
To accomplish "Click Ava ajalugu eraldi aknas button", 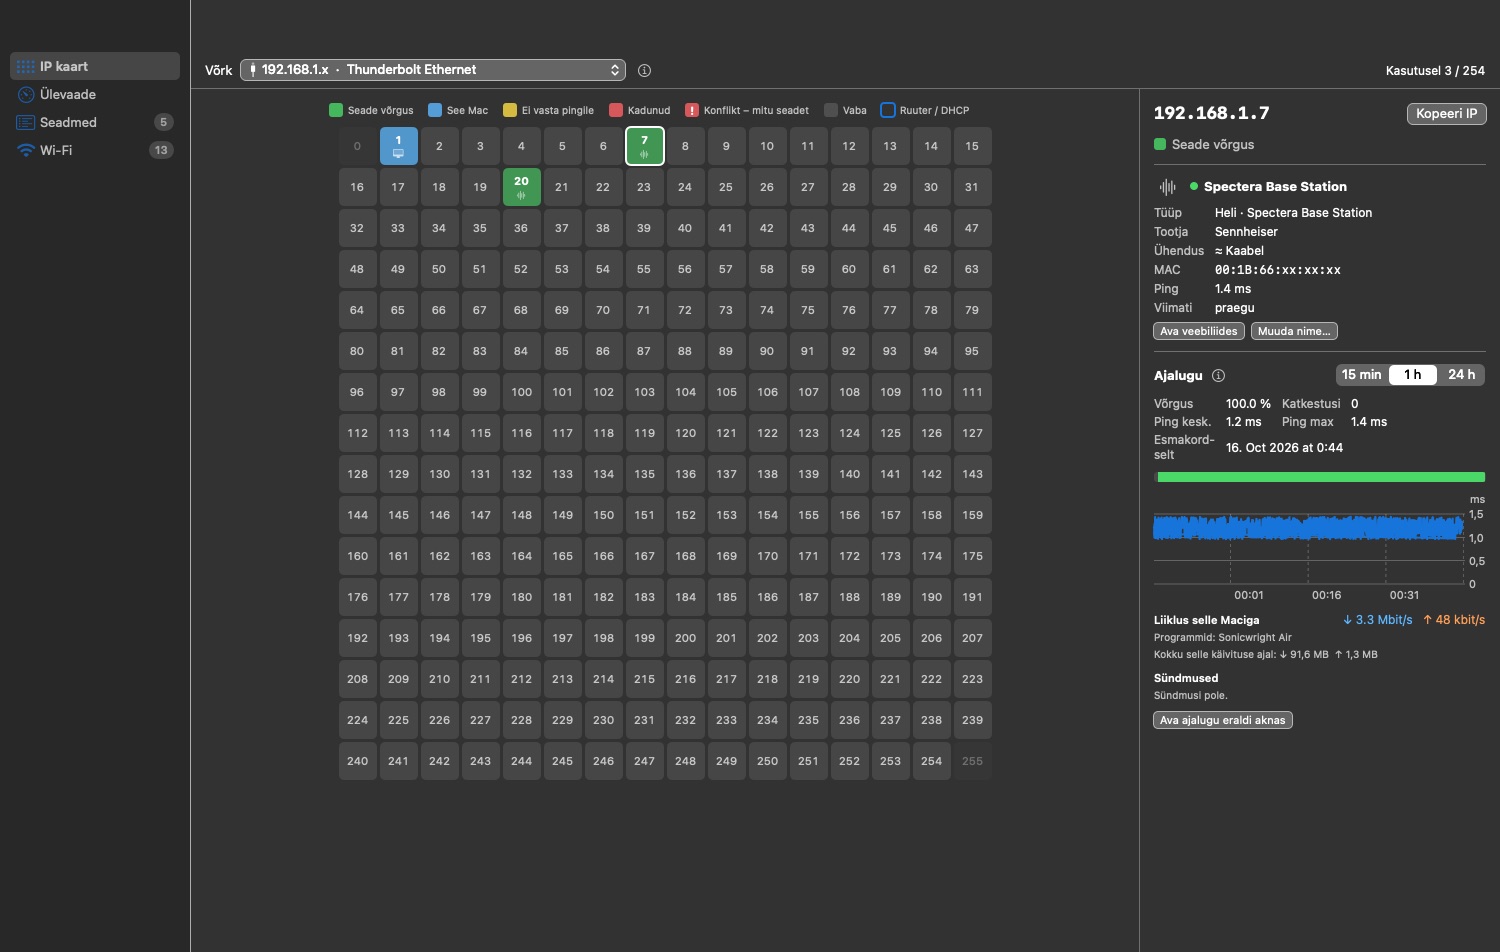I will click(1223, 720).
